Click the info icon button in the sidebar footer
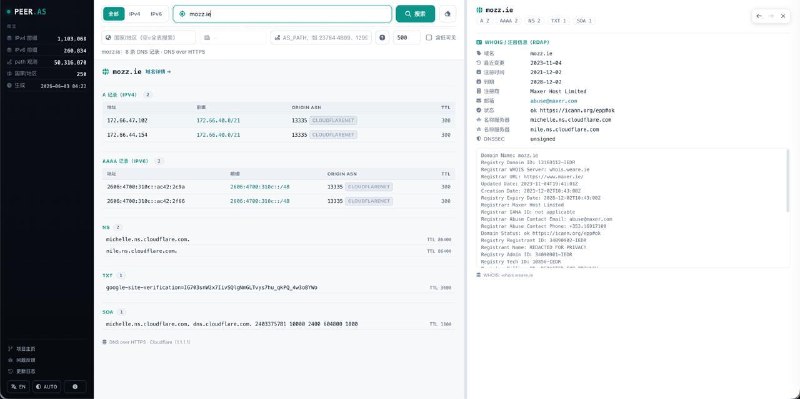This screenshot has height=399, width=800. (x=75, y=387)
